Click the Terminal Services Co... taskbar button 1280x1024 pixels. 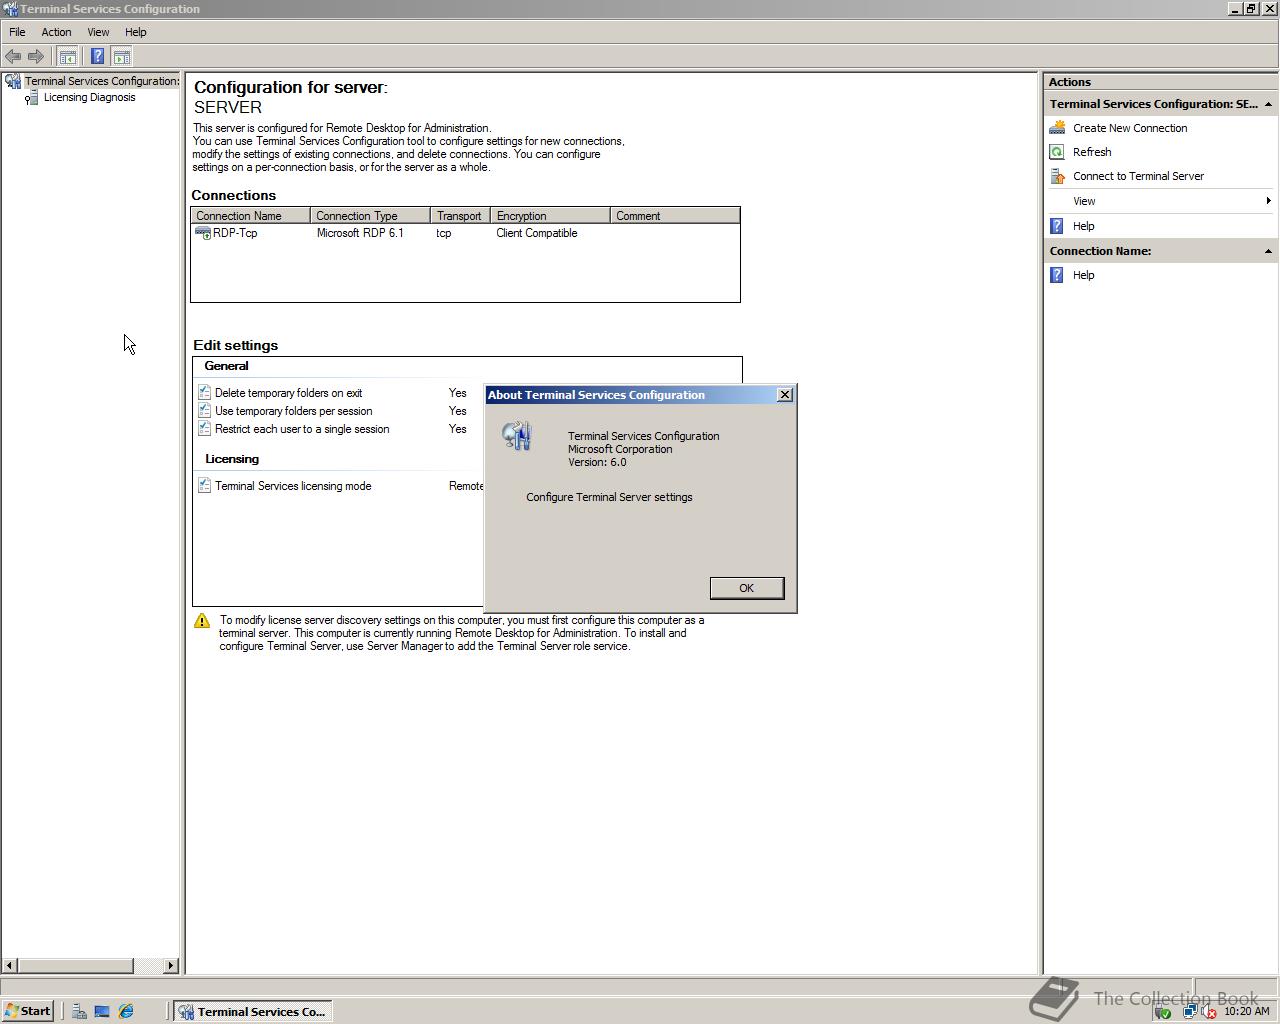coord(253,1011)
